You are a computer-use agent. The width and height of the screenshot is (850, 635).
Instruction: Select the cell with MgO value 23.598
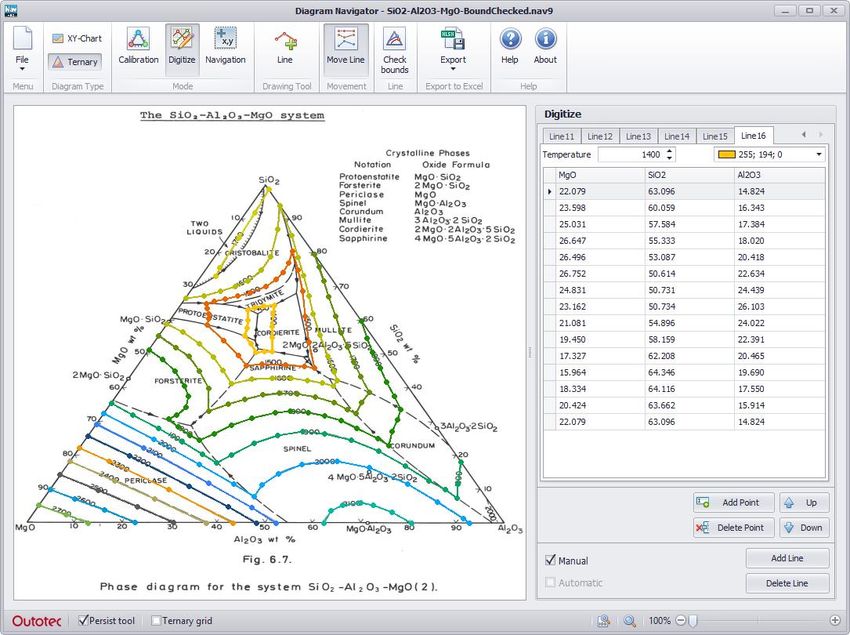point(600,208)
